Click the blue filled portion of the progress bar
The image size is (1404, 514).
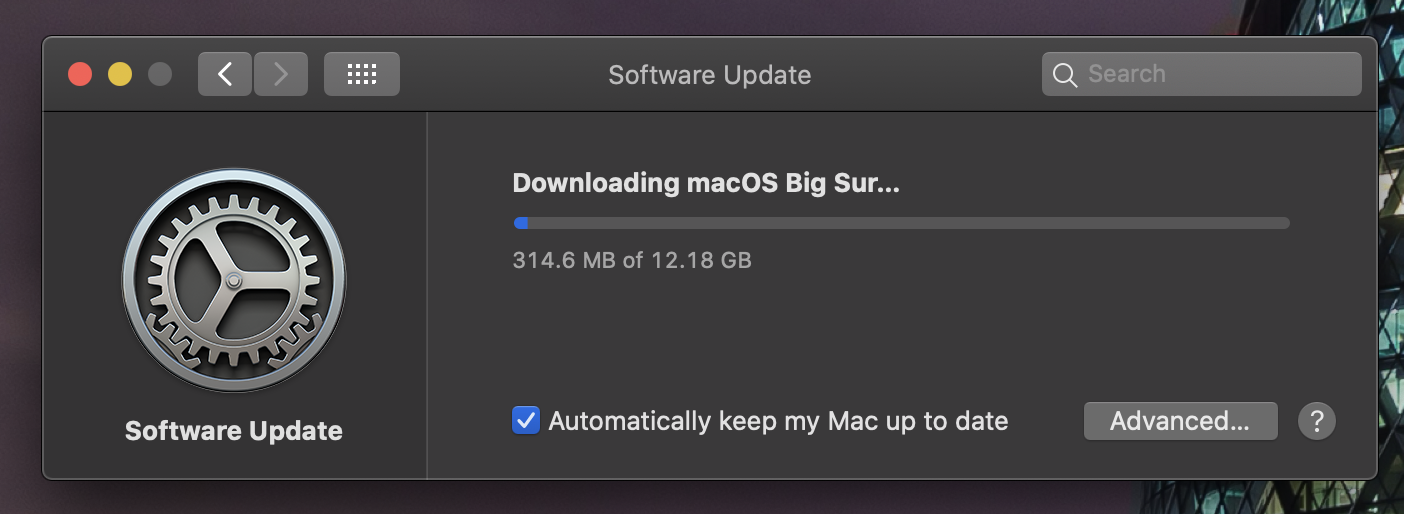pos(521,223)
